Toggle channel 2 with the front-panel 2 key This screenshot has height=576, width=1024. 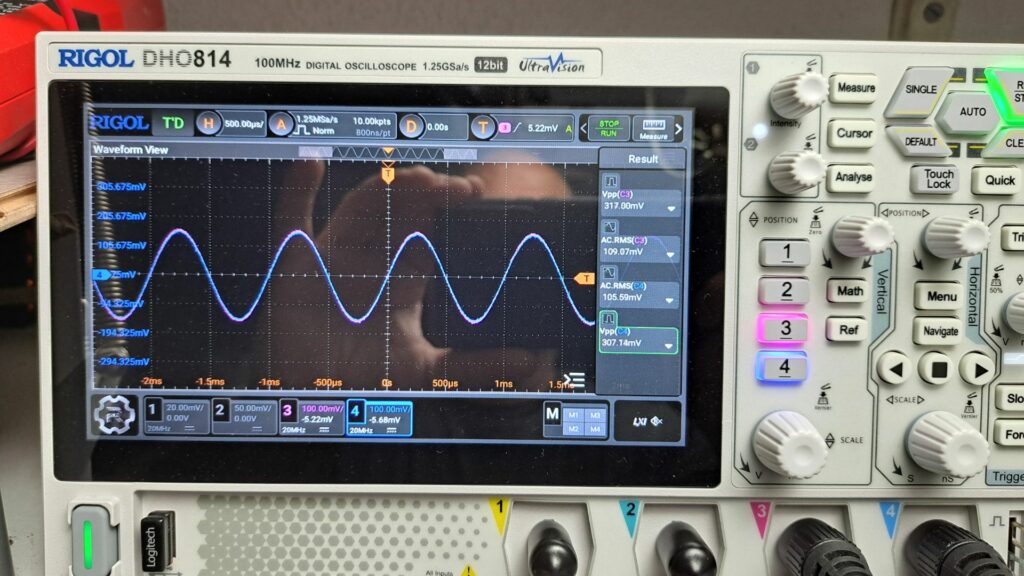tap(786, 291)
